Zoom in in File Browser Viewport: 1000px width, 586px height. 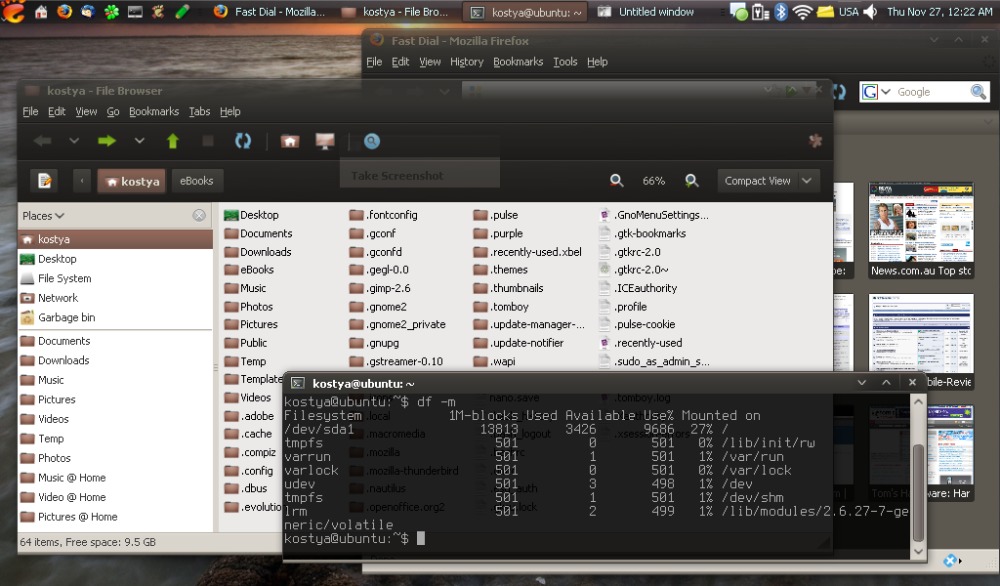click(691, 181)
